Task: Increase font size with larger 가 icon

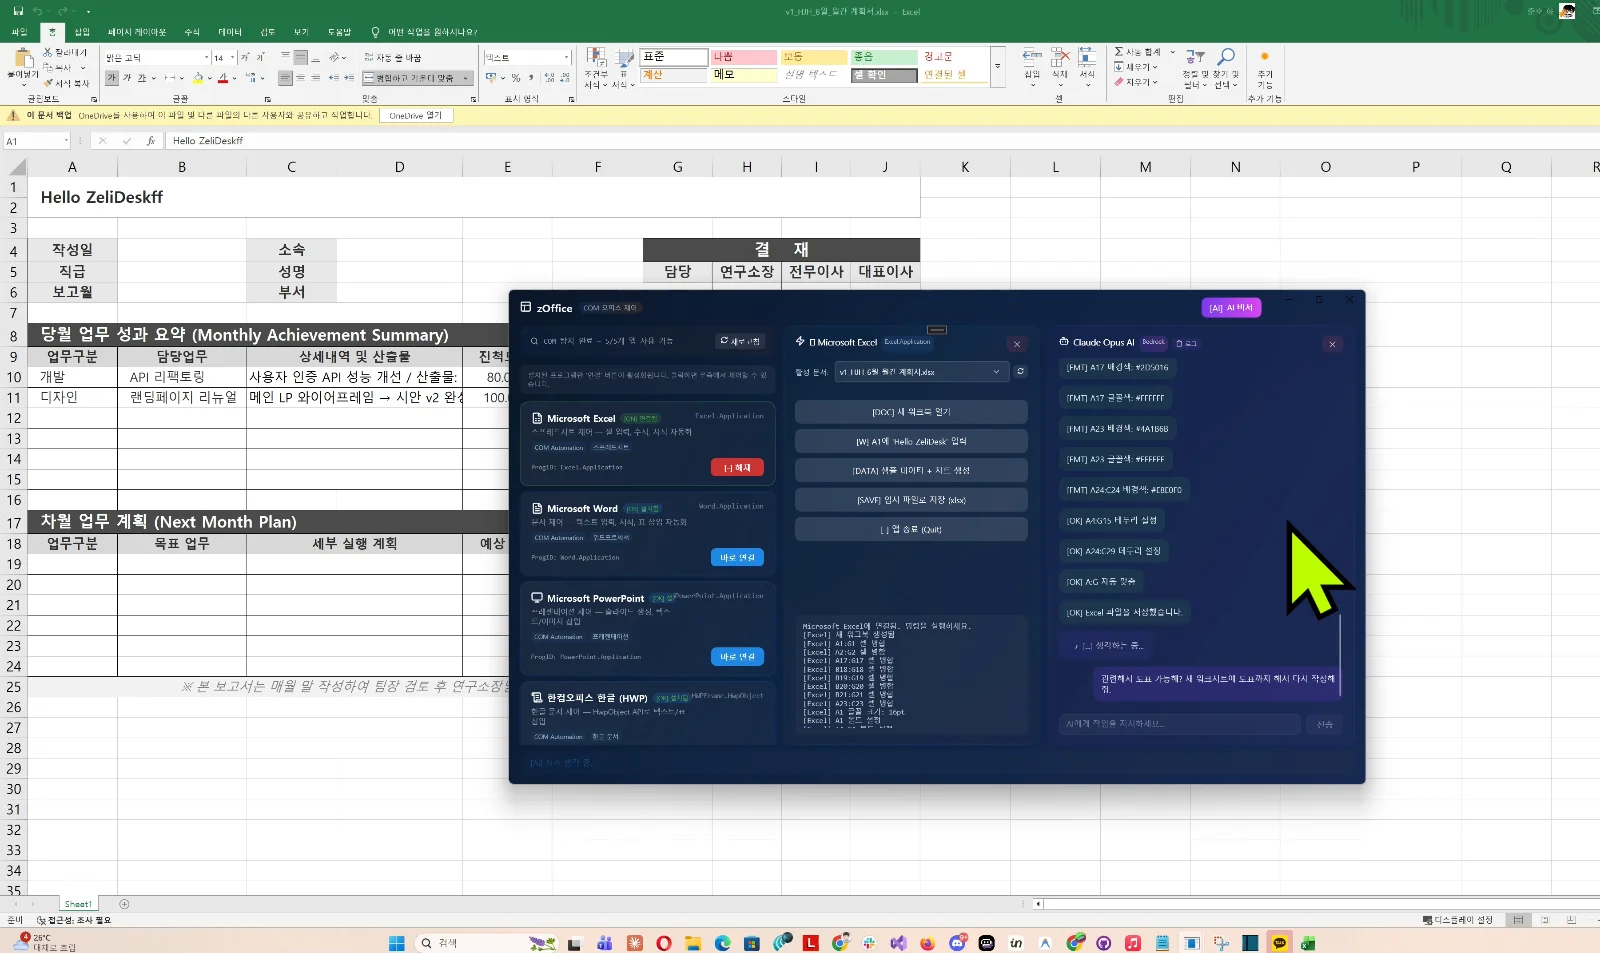Action: (x=245, y=58)
